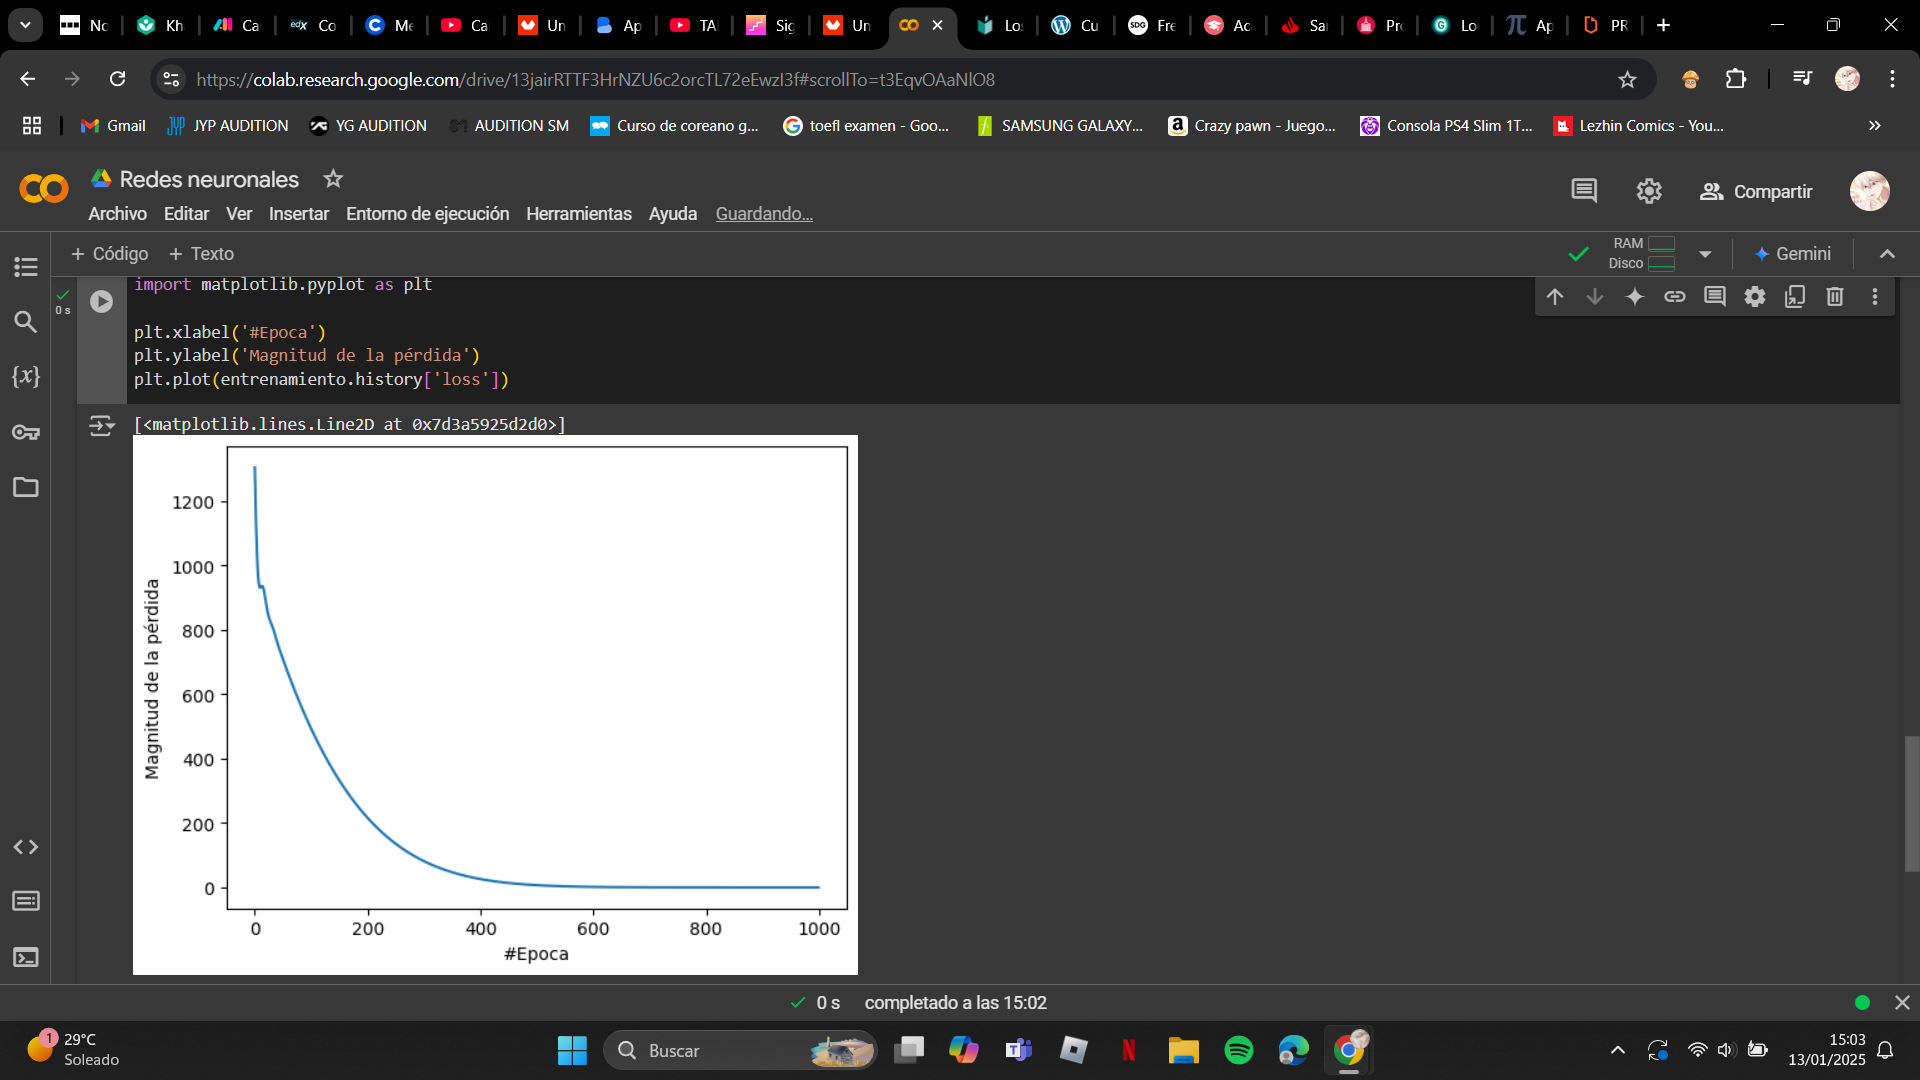Move cell up with arrow icon
Viewport: 1920px width, 1080px height.
1555,297
